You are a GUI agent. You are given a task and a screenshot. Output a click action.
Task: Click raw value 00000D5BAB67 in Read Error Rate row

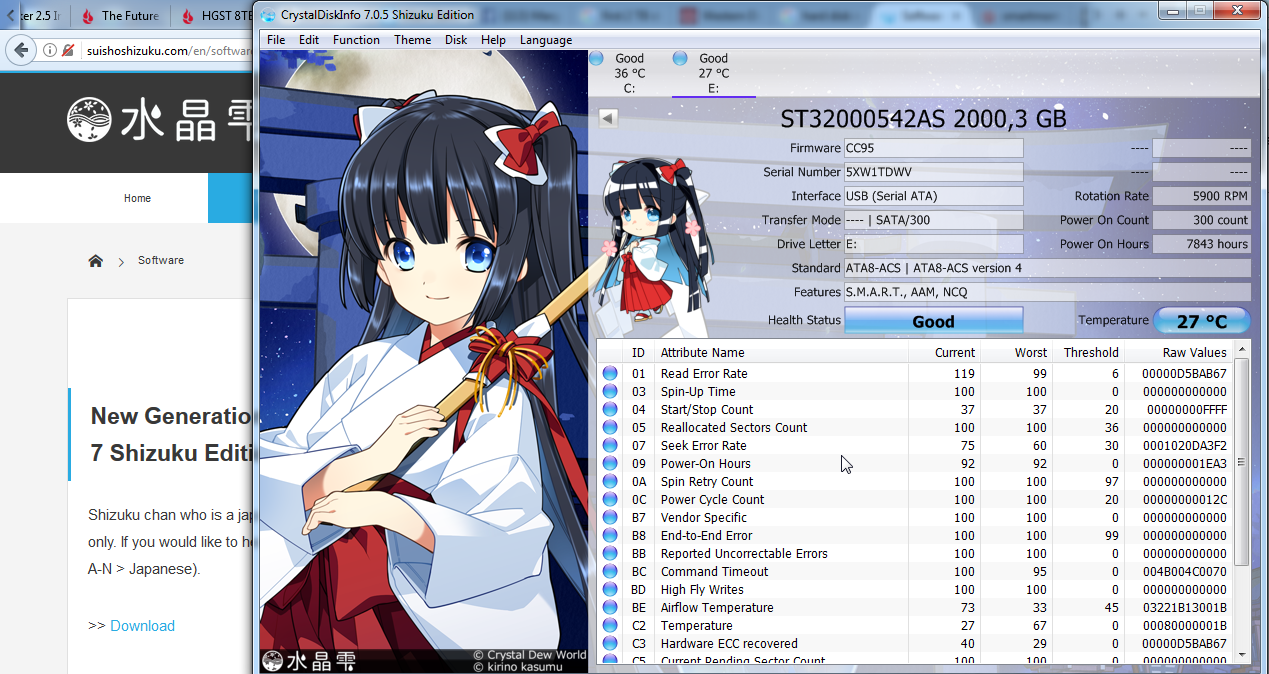(1185, 374)
